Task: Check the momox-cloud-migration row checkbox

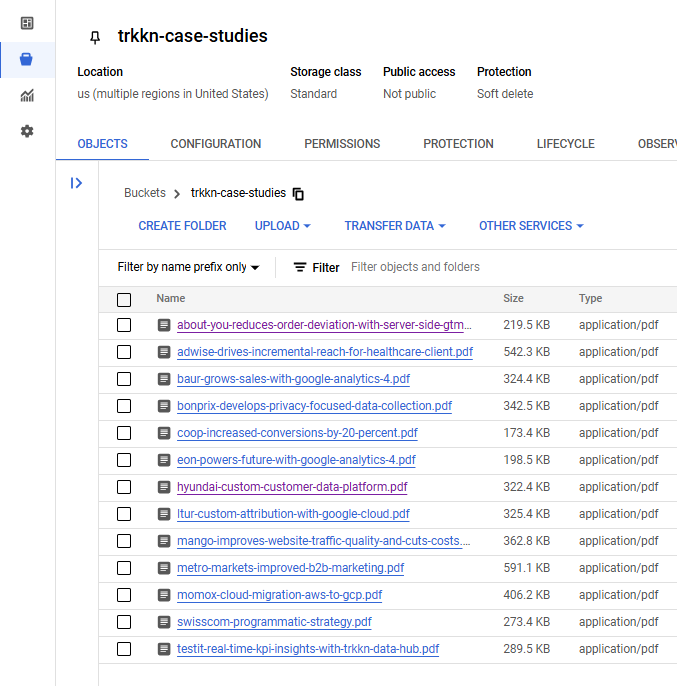Action: click(124, 595)
